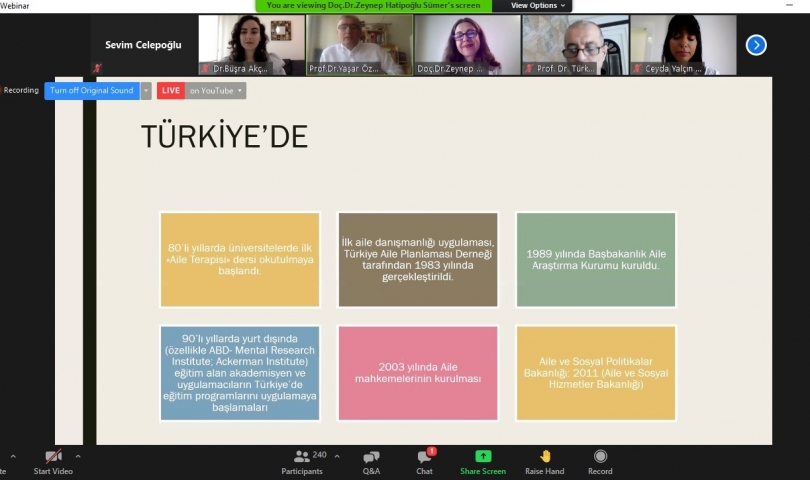Open the Chat panel

(425, 462)
